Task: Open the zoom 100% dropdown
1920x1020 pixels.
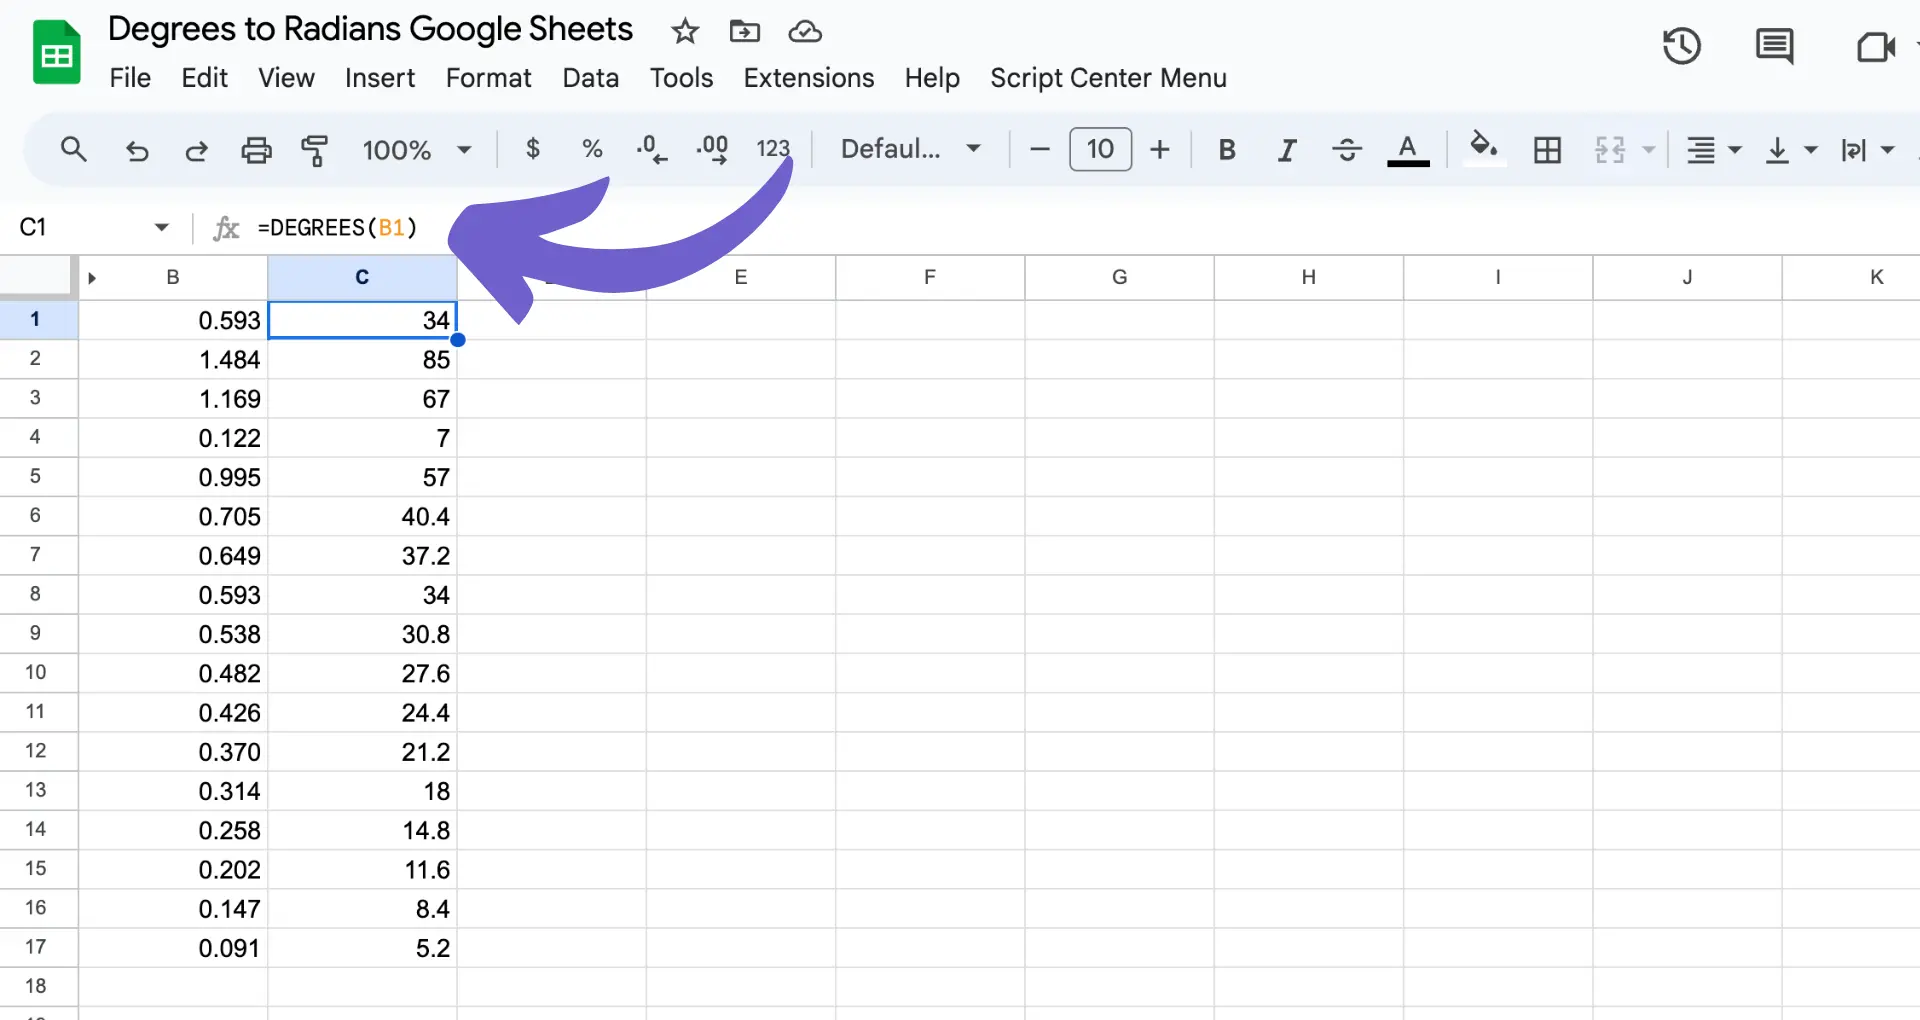Action: pos(416,150)
